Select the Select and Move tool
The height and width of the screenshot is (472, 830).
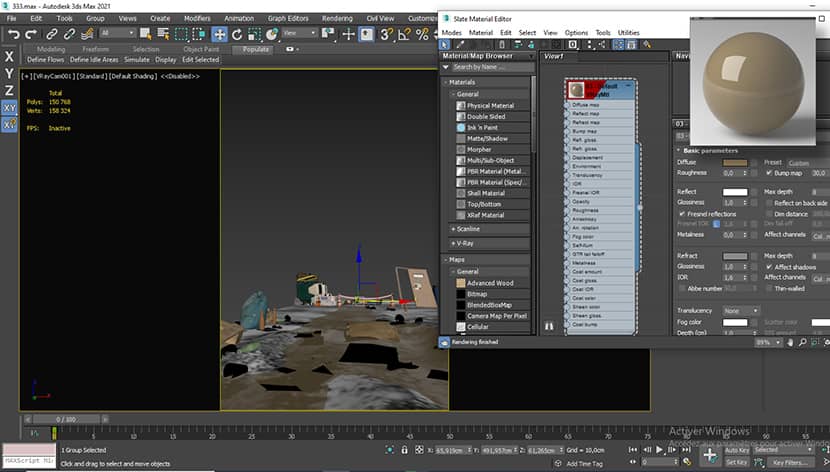tap(219, 35)
